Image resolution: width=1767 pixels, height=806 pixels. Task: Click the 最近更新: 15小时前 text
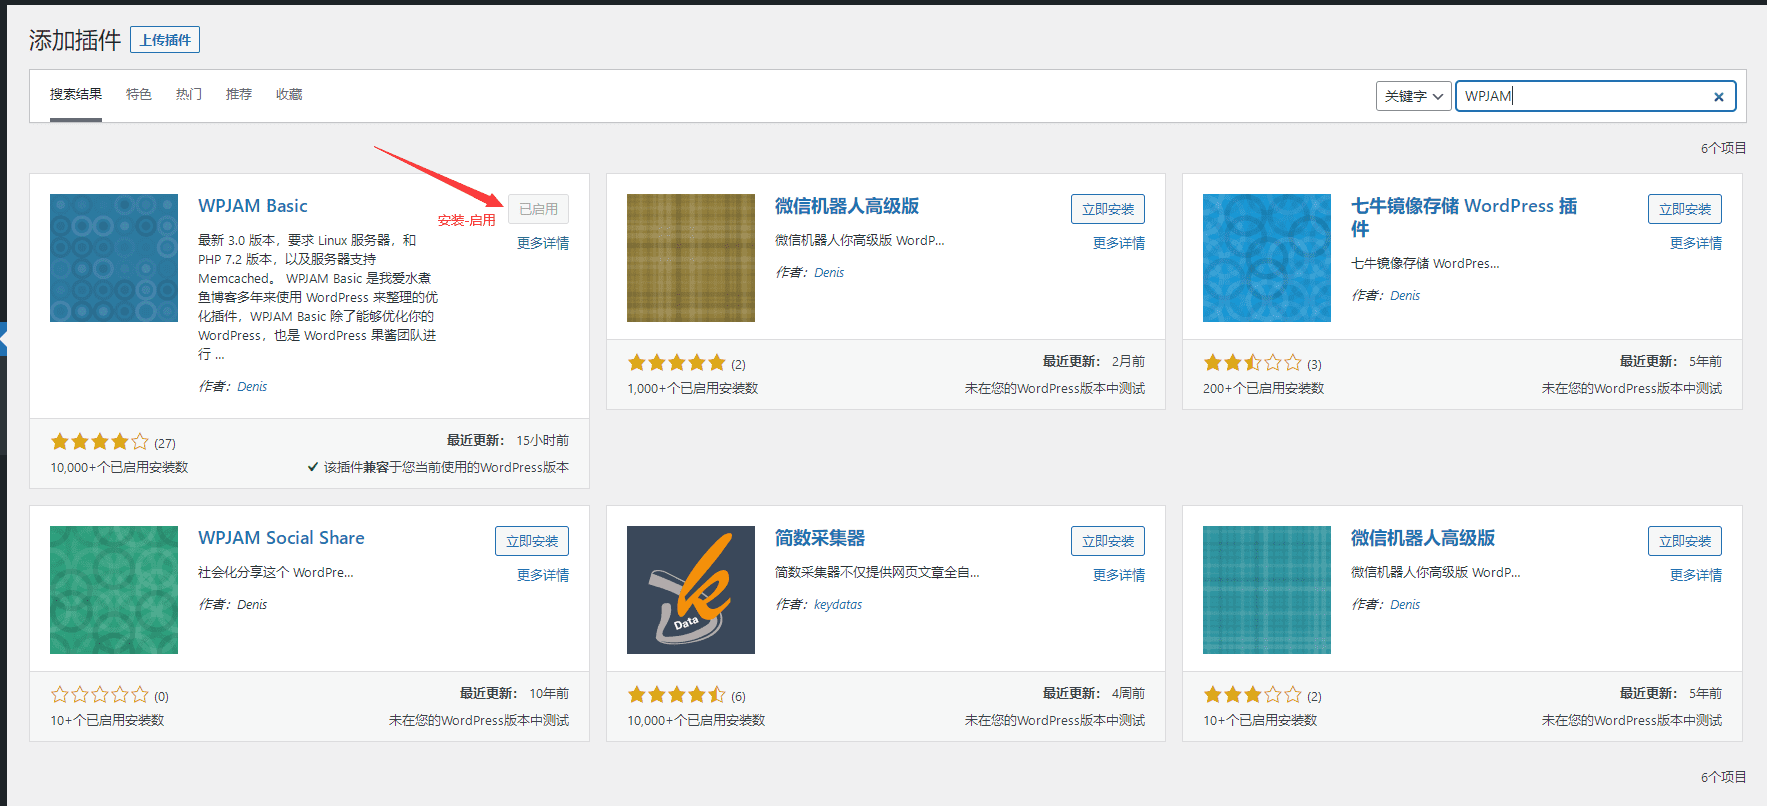(508, 440)
